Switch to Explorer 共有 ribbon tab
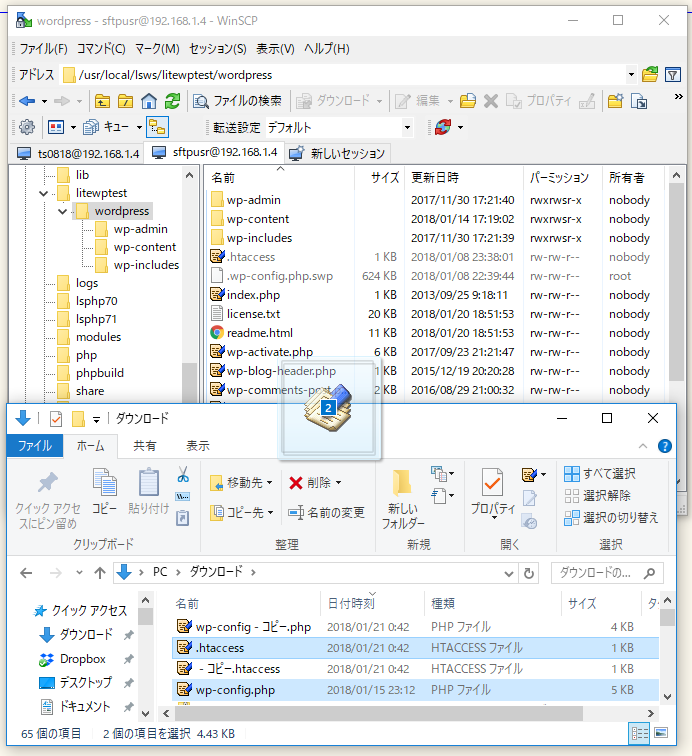 pyautogui.click(x=144, y=446)
